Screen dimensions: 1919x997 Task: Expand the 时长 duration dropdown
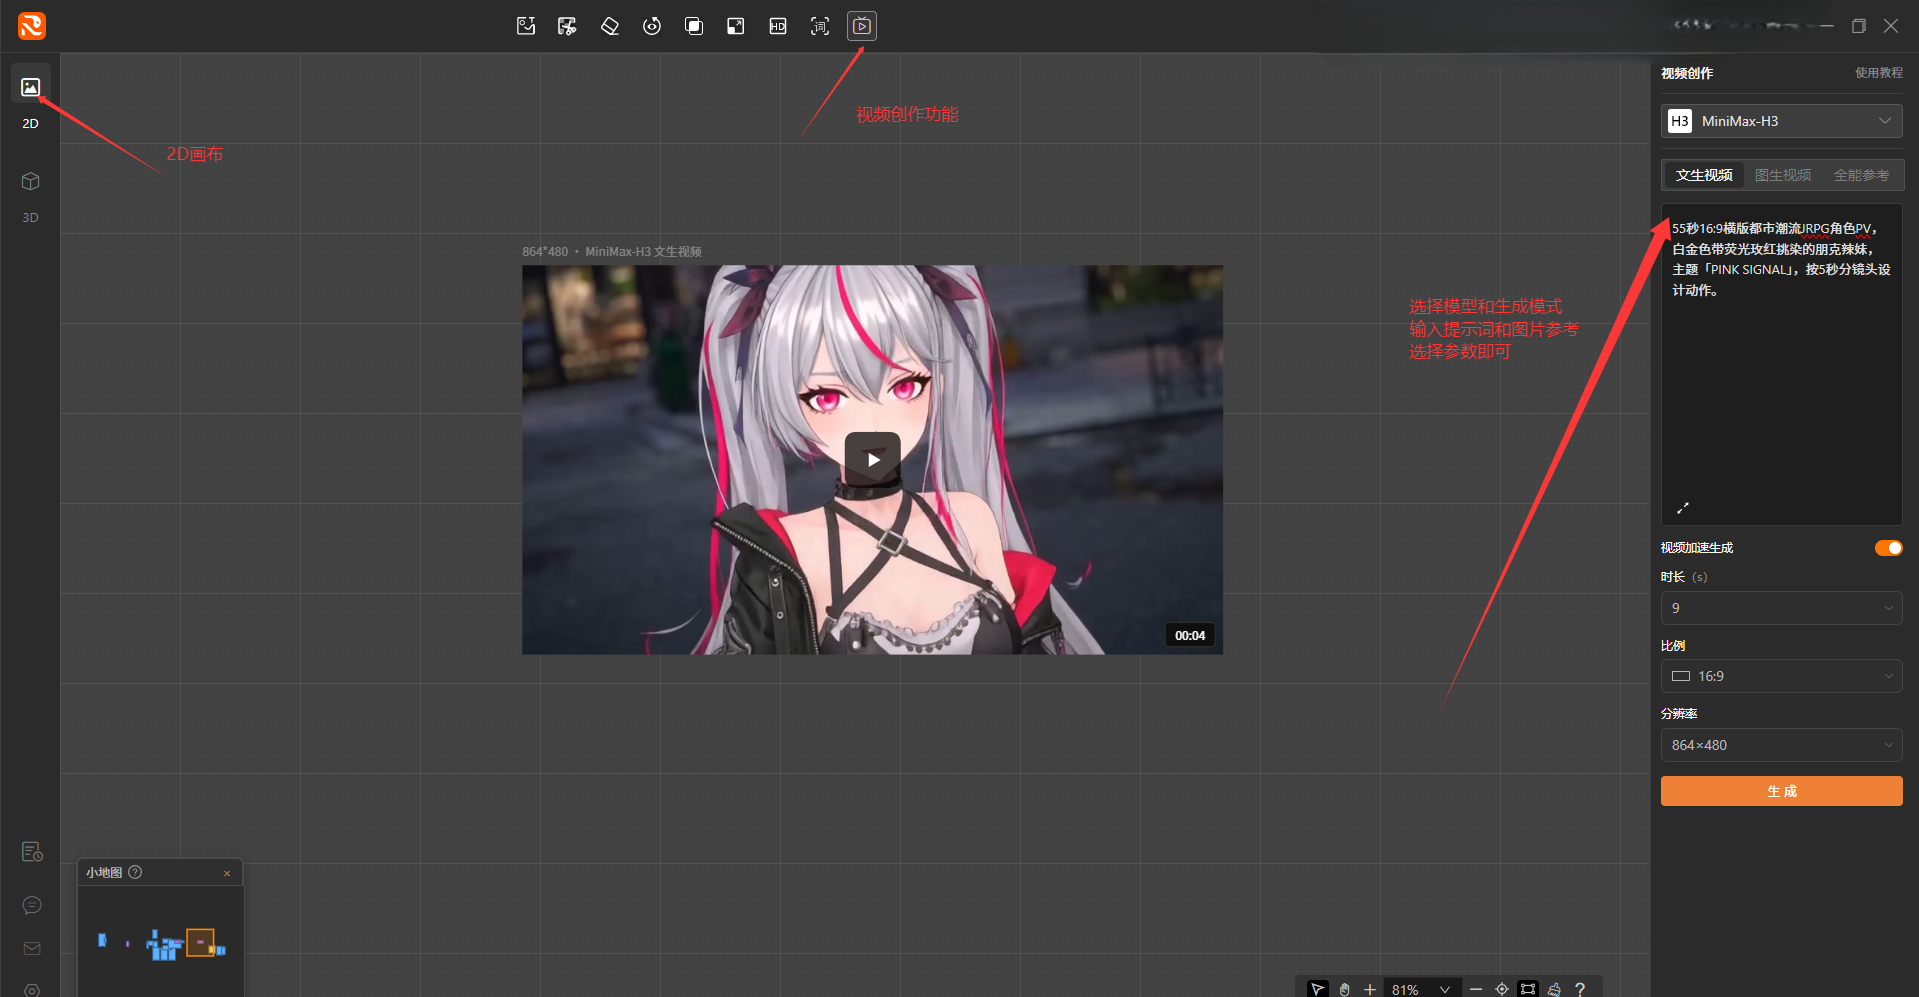[x=1781, y=608]
